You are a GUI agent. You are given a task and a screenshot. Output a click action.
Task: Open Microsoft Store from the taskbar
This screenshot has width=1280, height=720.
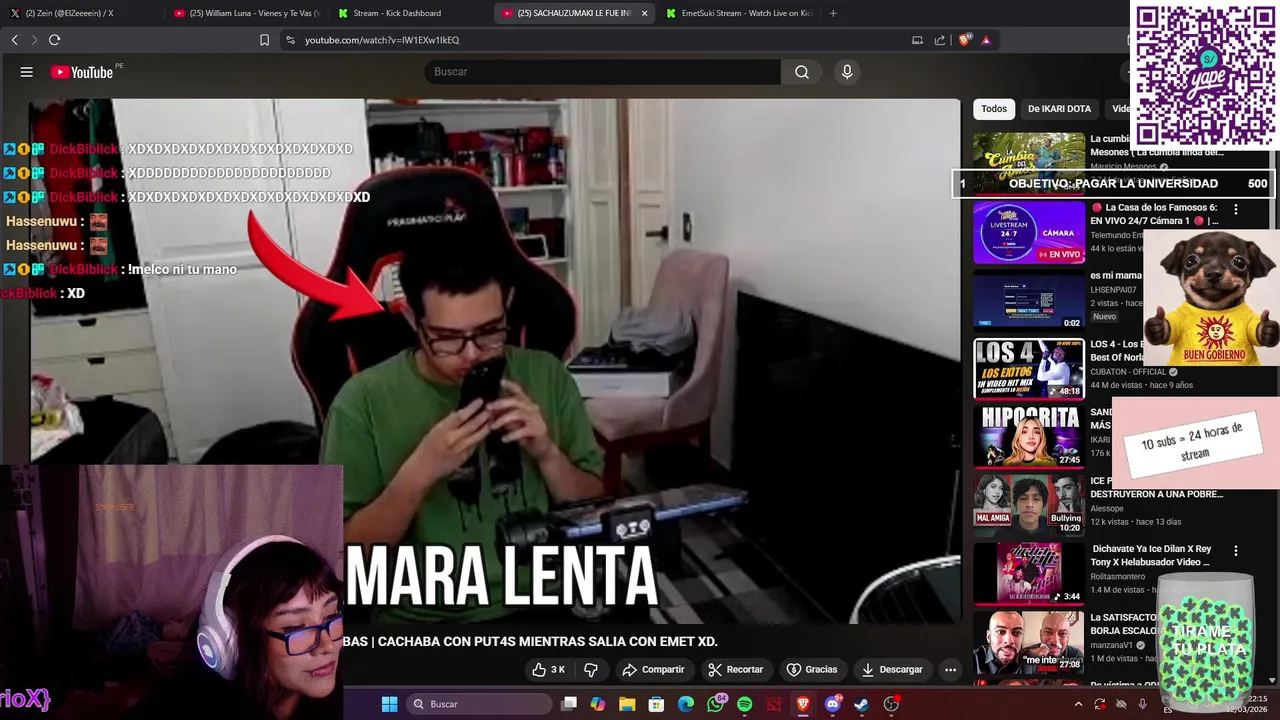click(x=656, y=704)
